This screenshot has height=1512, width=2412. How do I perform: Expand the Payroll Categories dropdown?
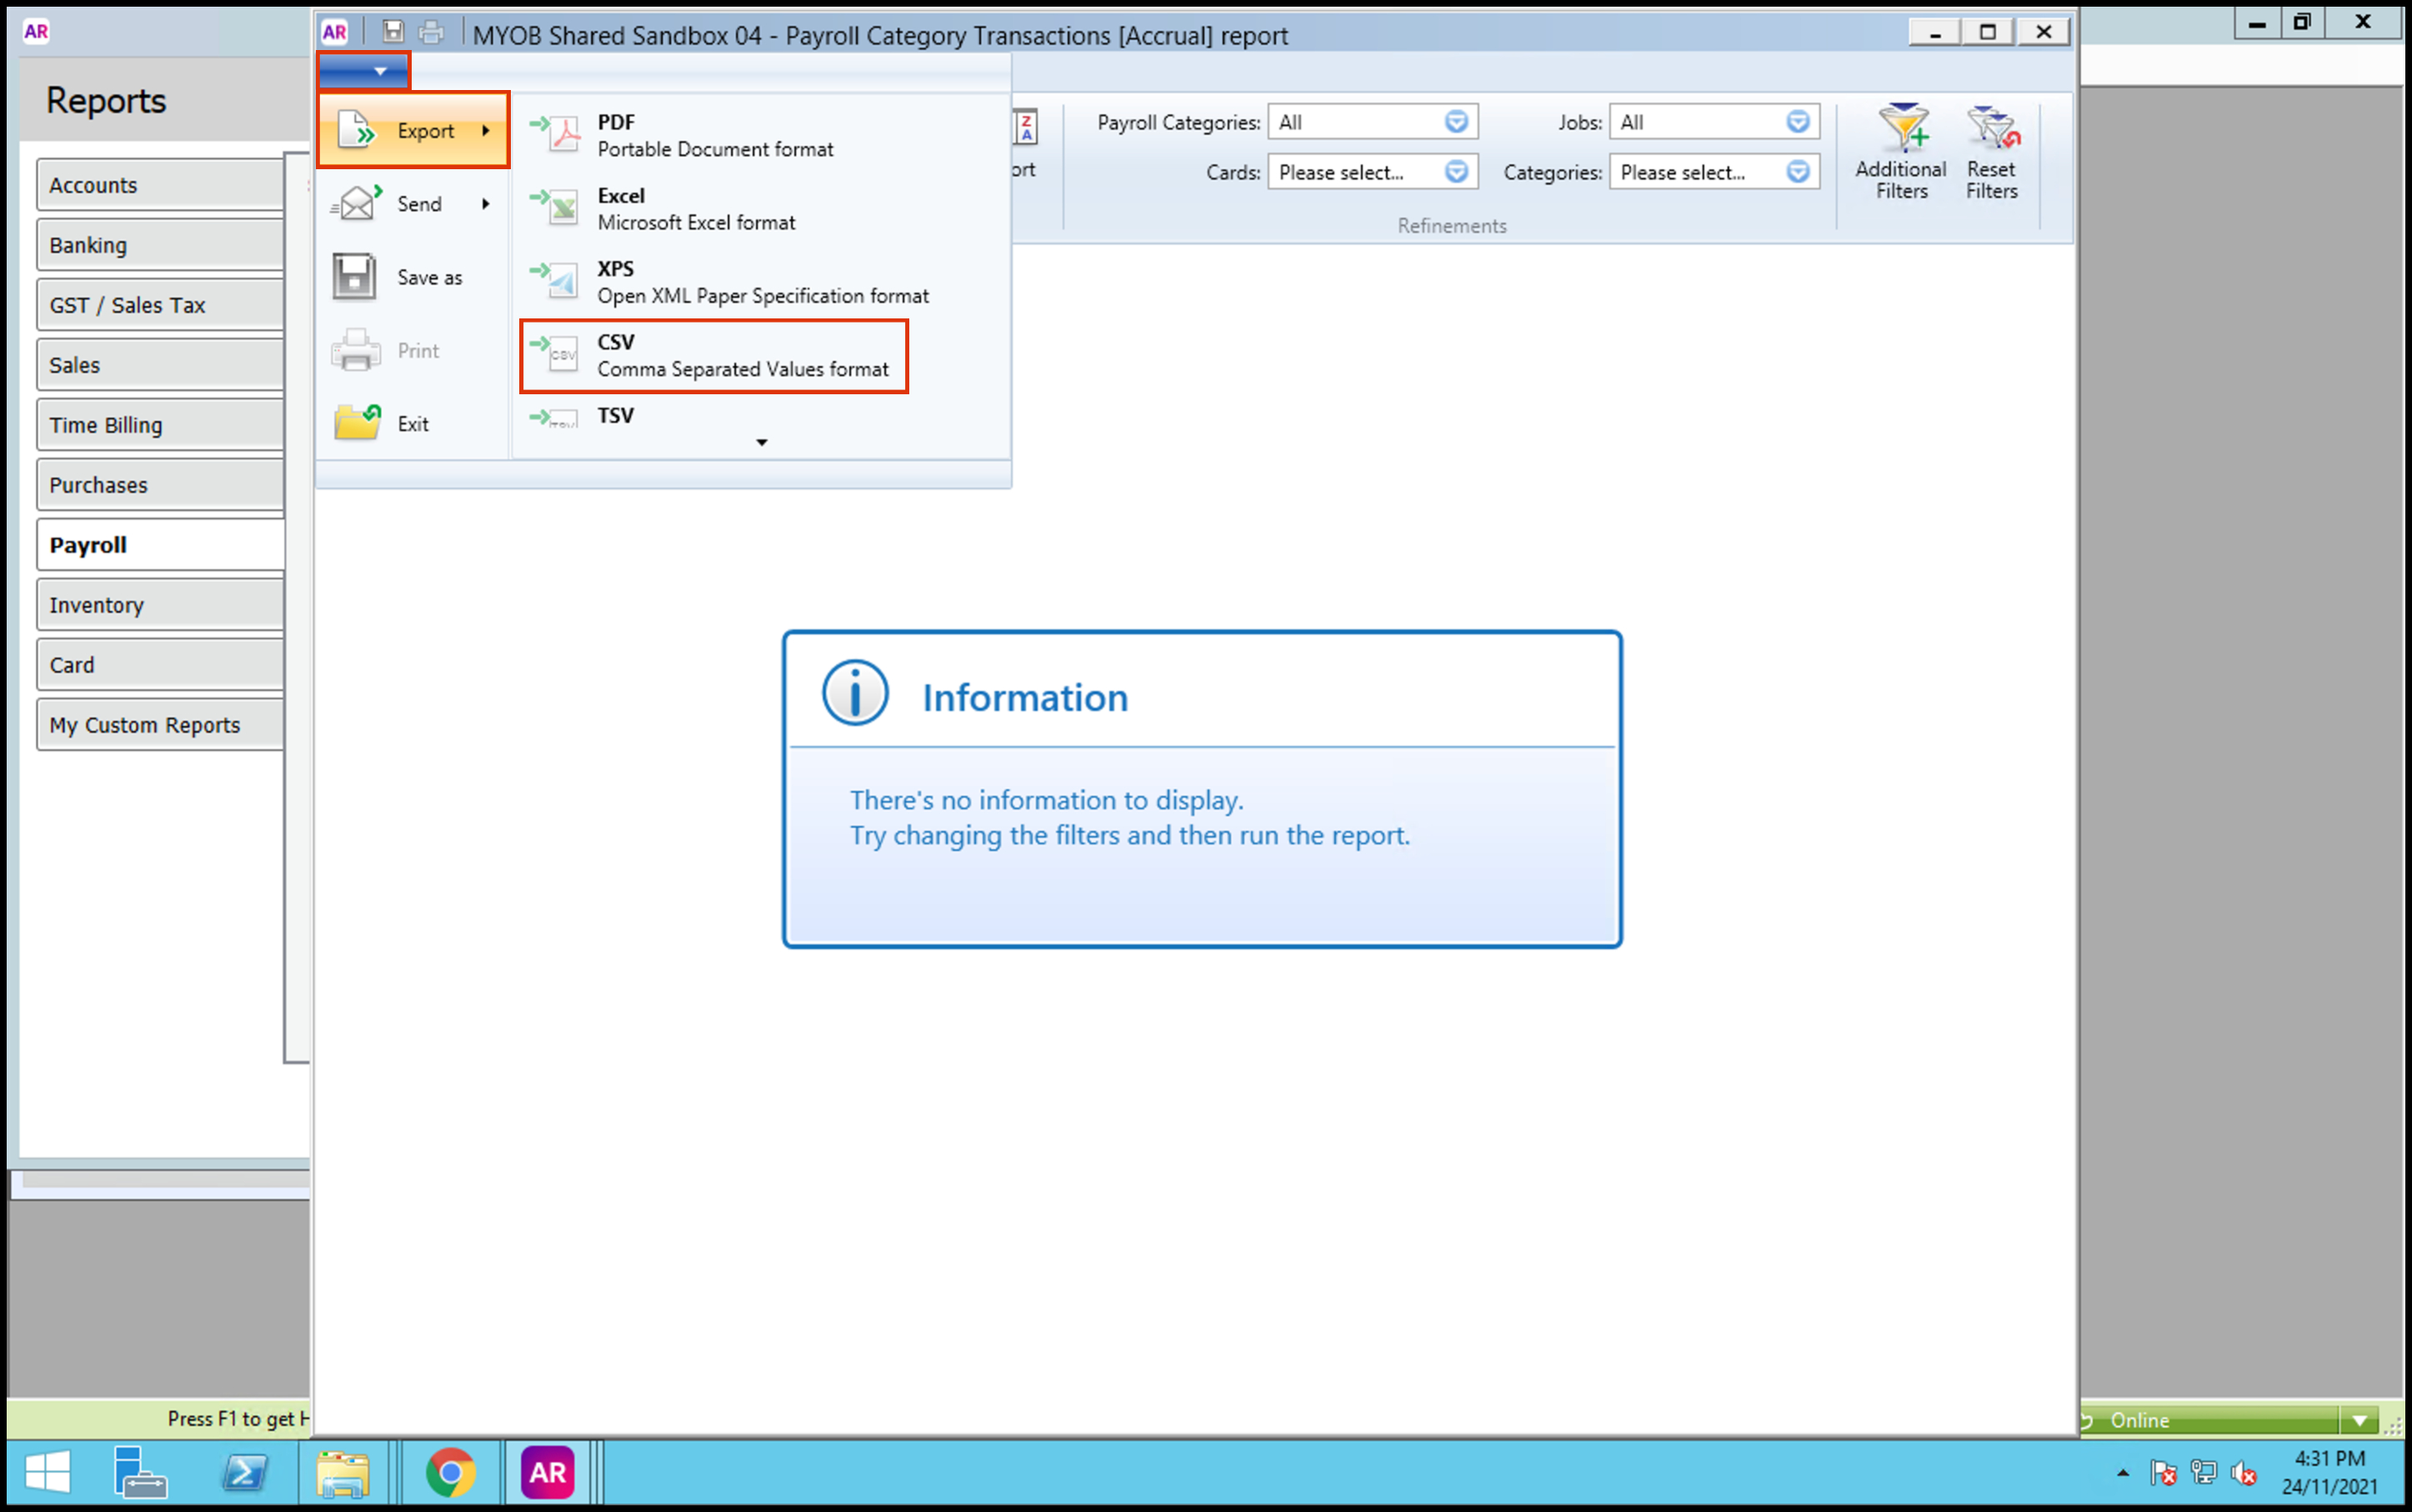(x=1456, y=122)
